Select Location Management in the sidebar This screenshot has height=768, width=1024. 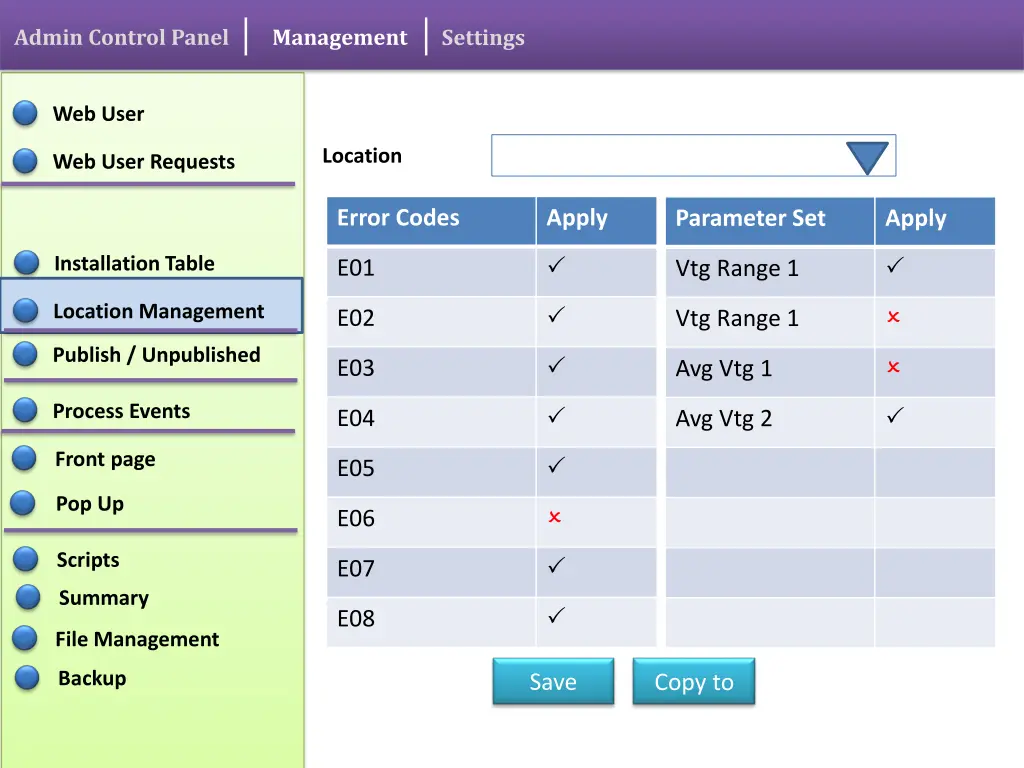[x=158, y=311]
